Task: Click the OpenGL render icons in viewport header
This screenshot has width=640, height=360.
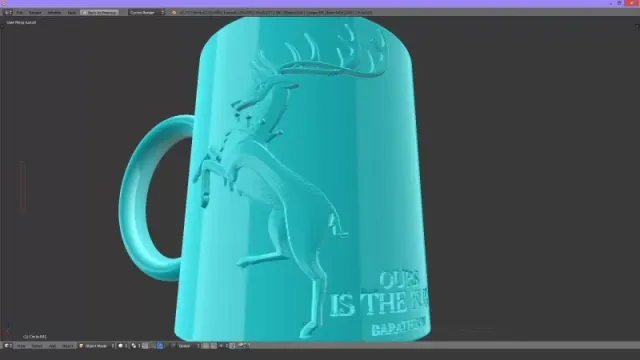Action: (x=243, y=346)
